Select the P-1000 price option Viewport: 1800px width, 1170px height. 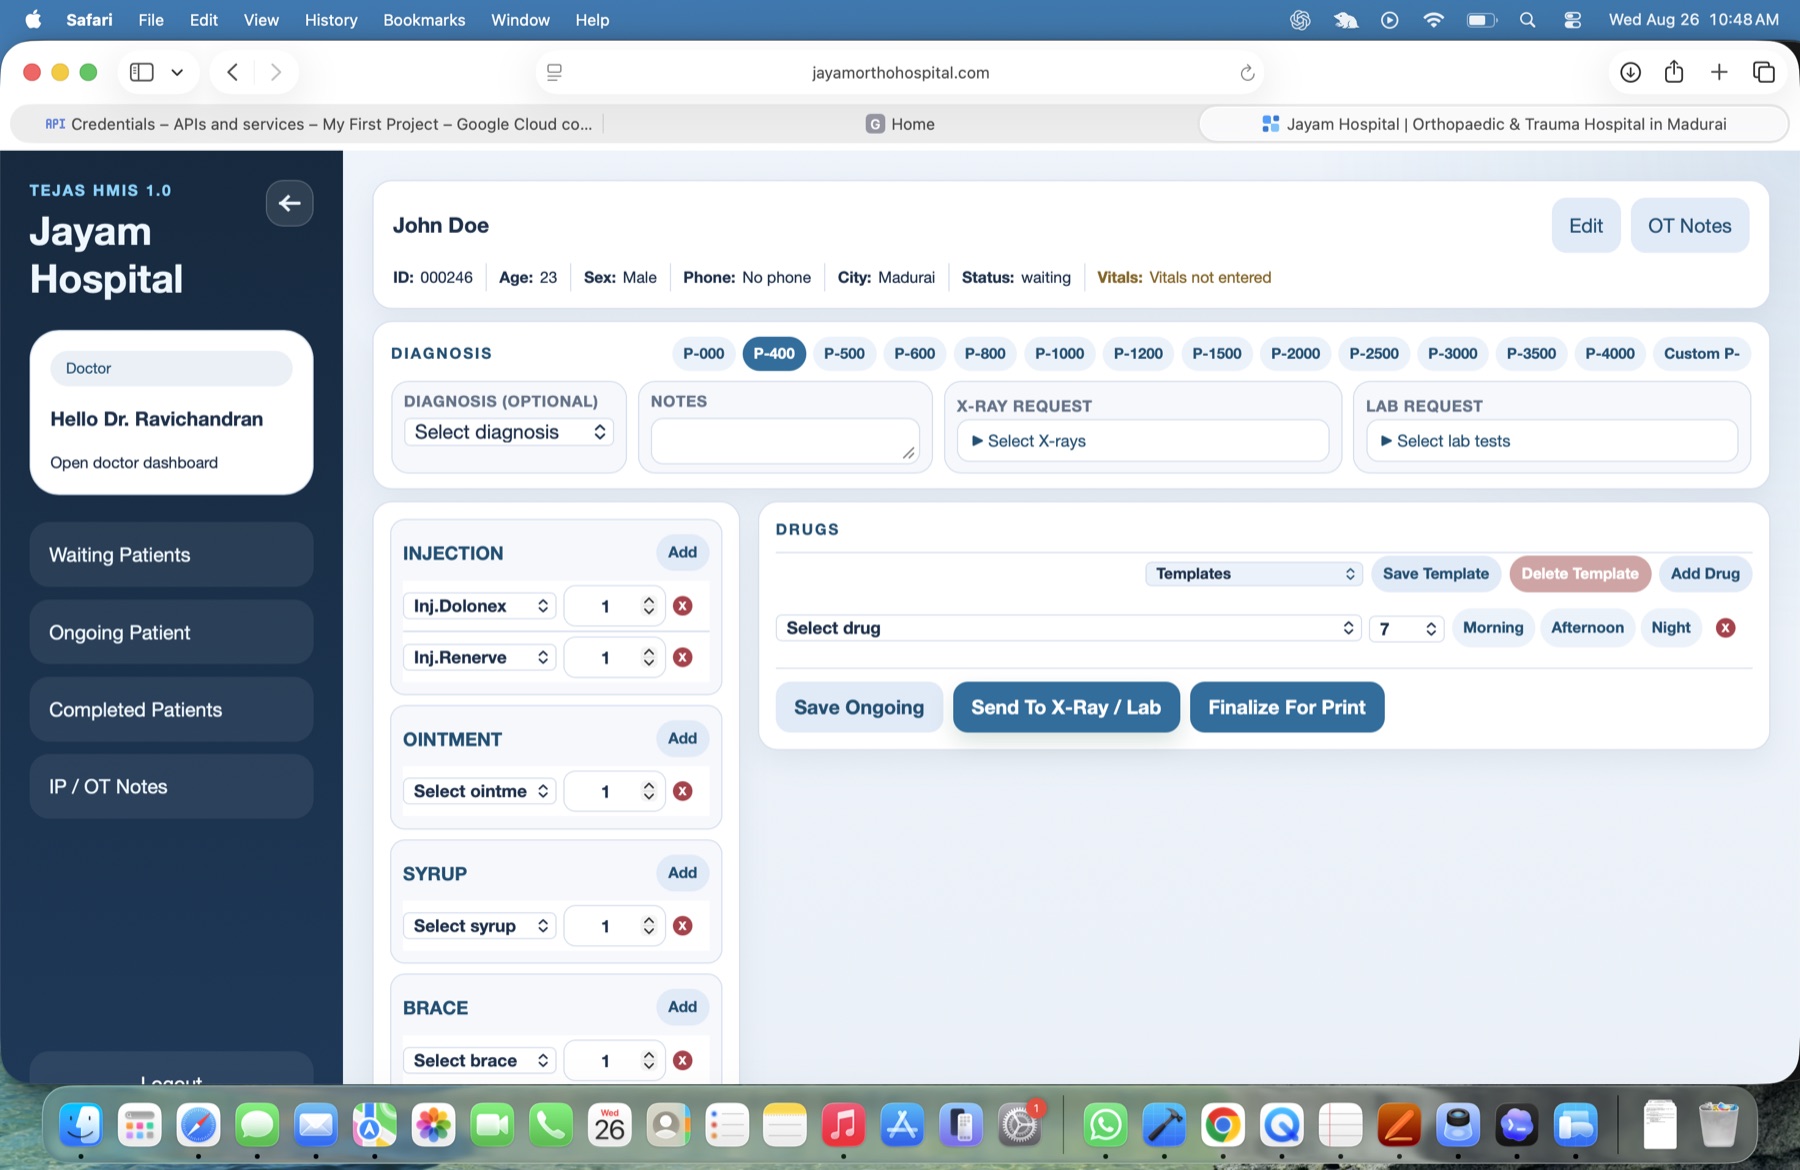click(1059, 354)
